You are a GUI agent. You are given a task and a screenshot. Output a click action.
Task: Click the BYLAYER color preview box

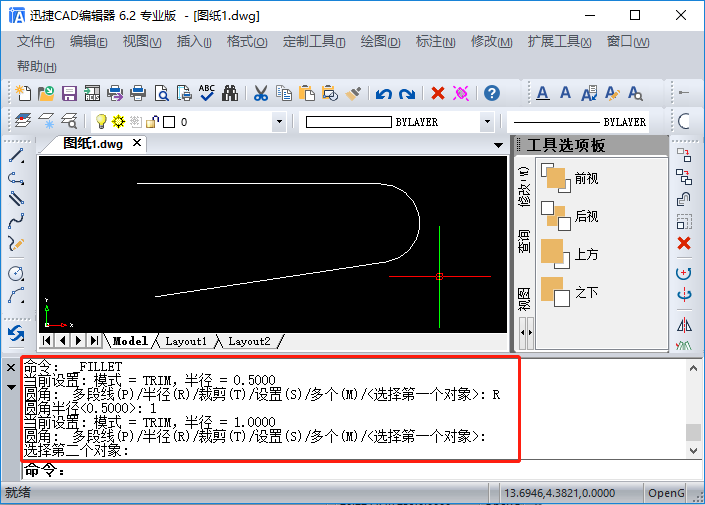(x=348, y=122)
